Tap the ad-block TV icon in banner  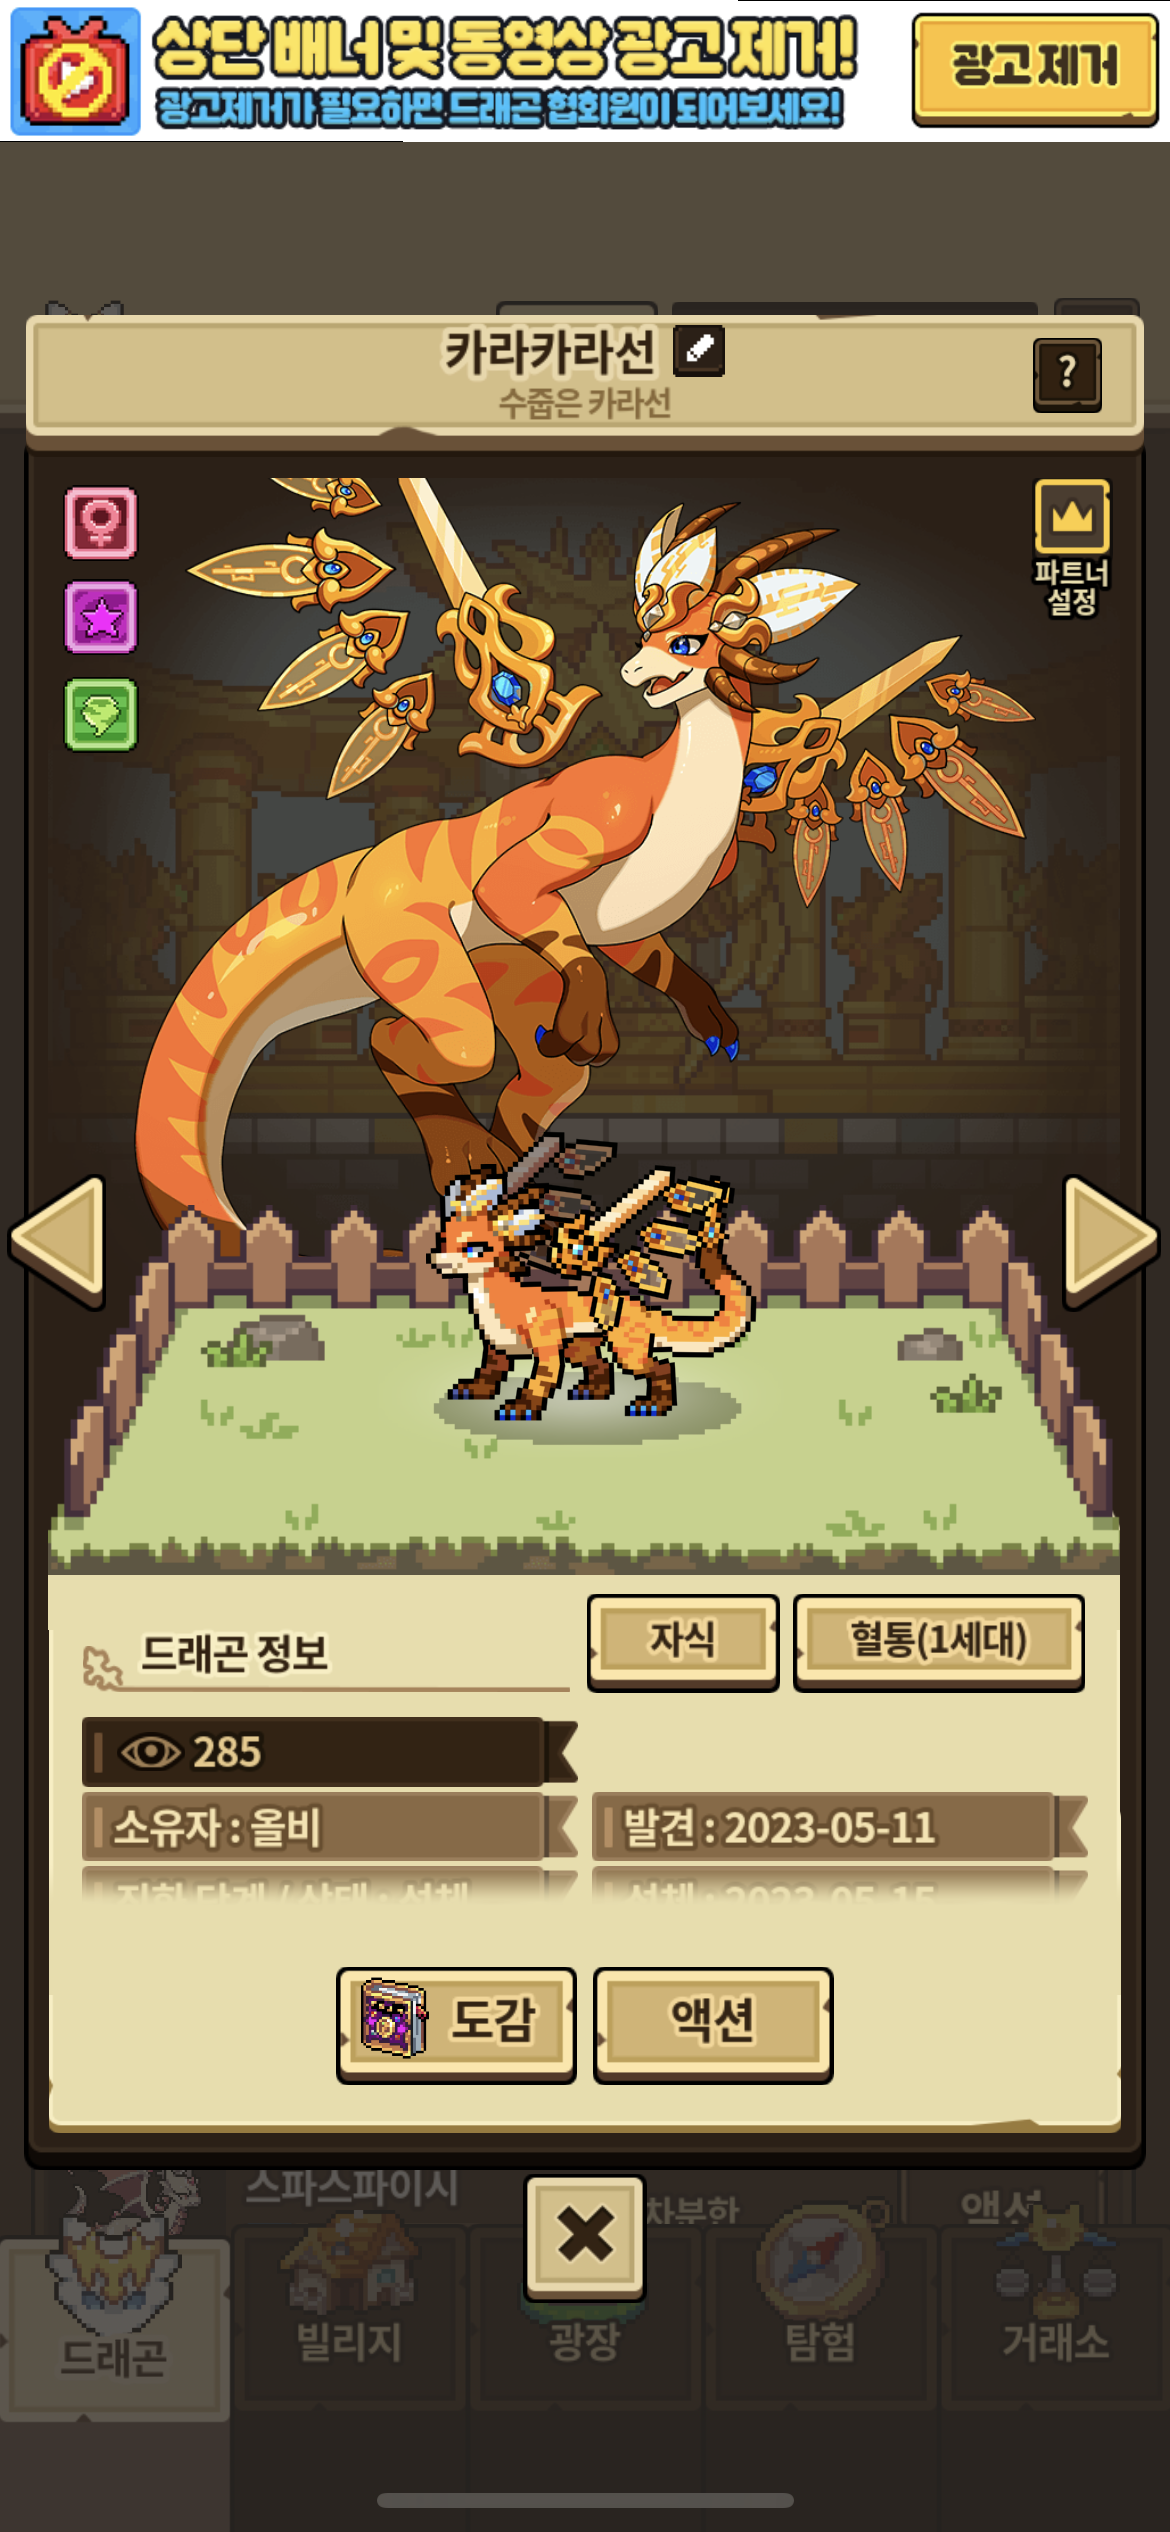coord(75,71)
